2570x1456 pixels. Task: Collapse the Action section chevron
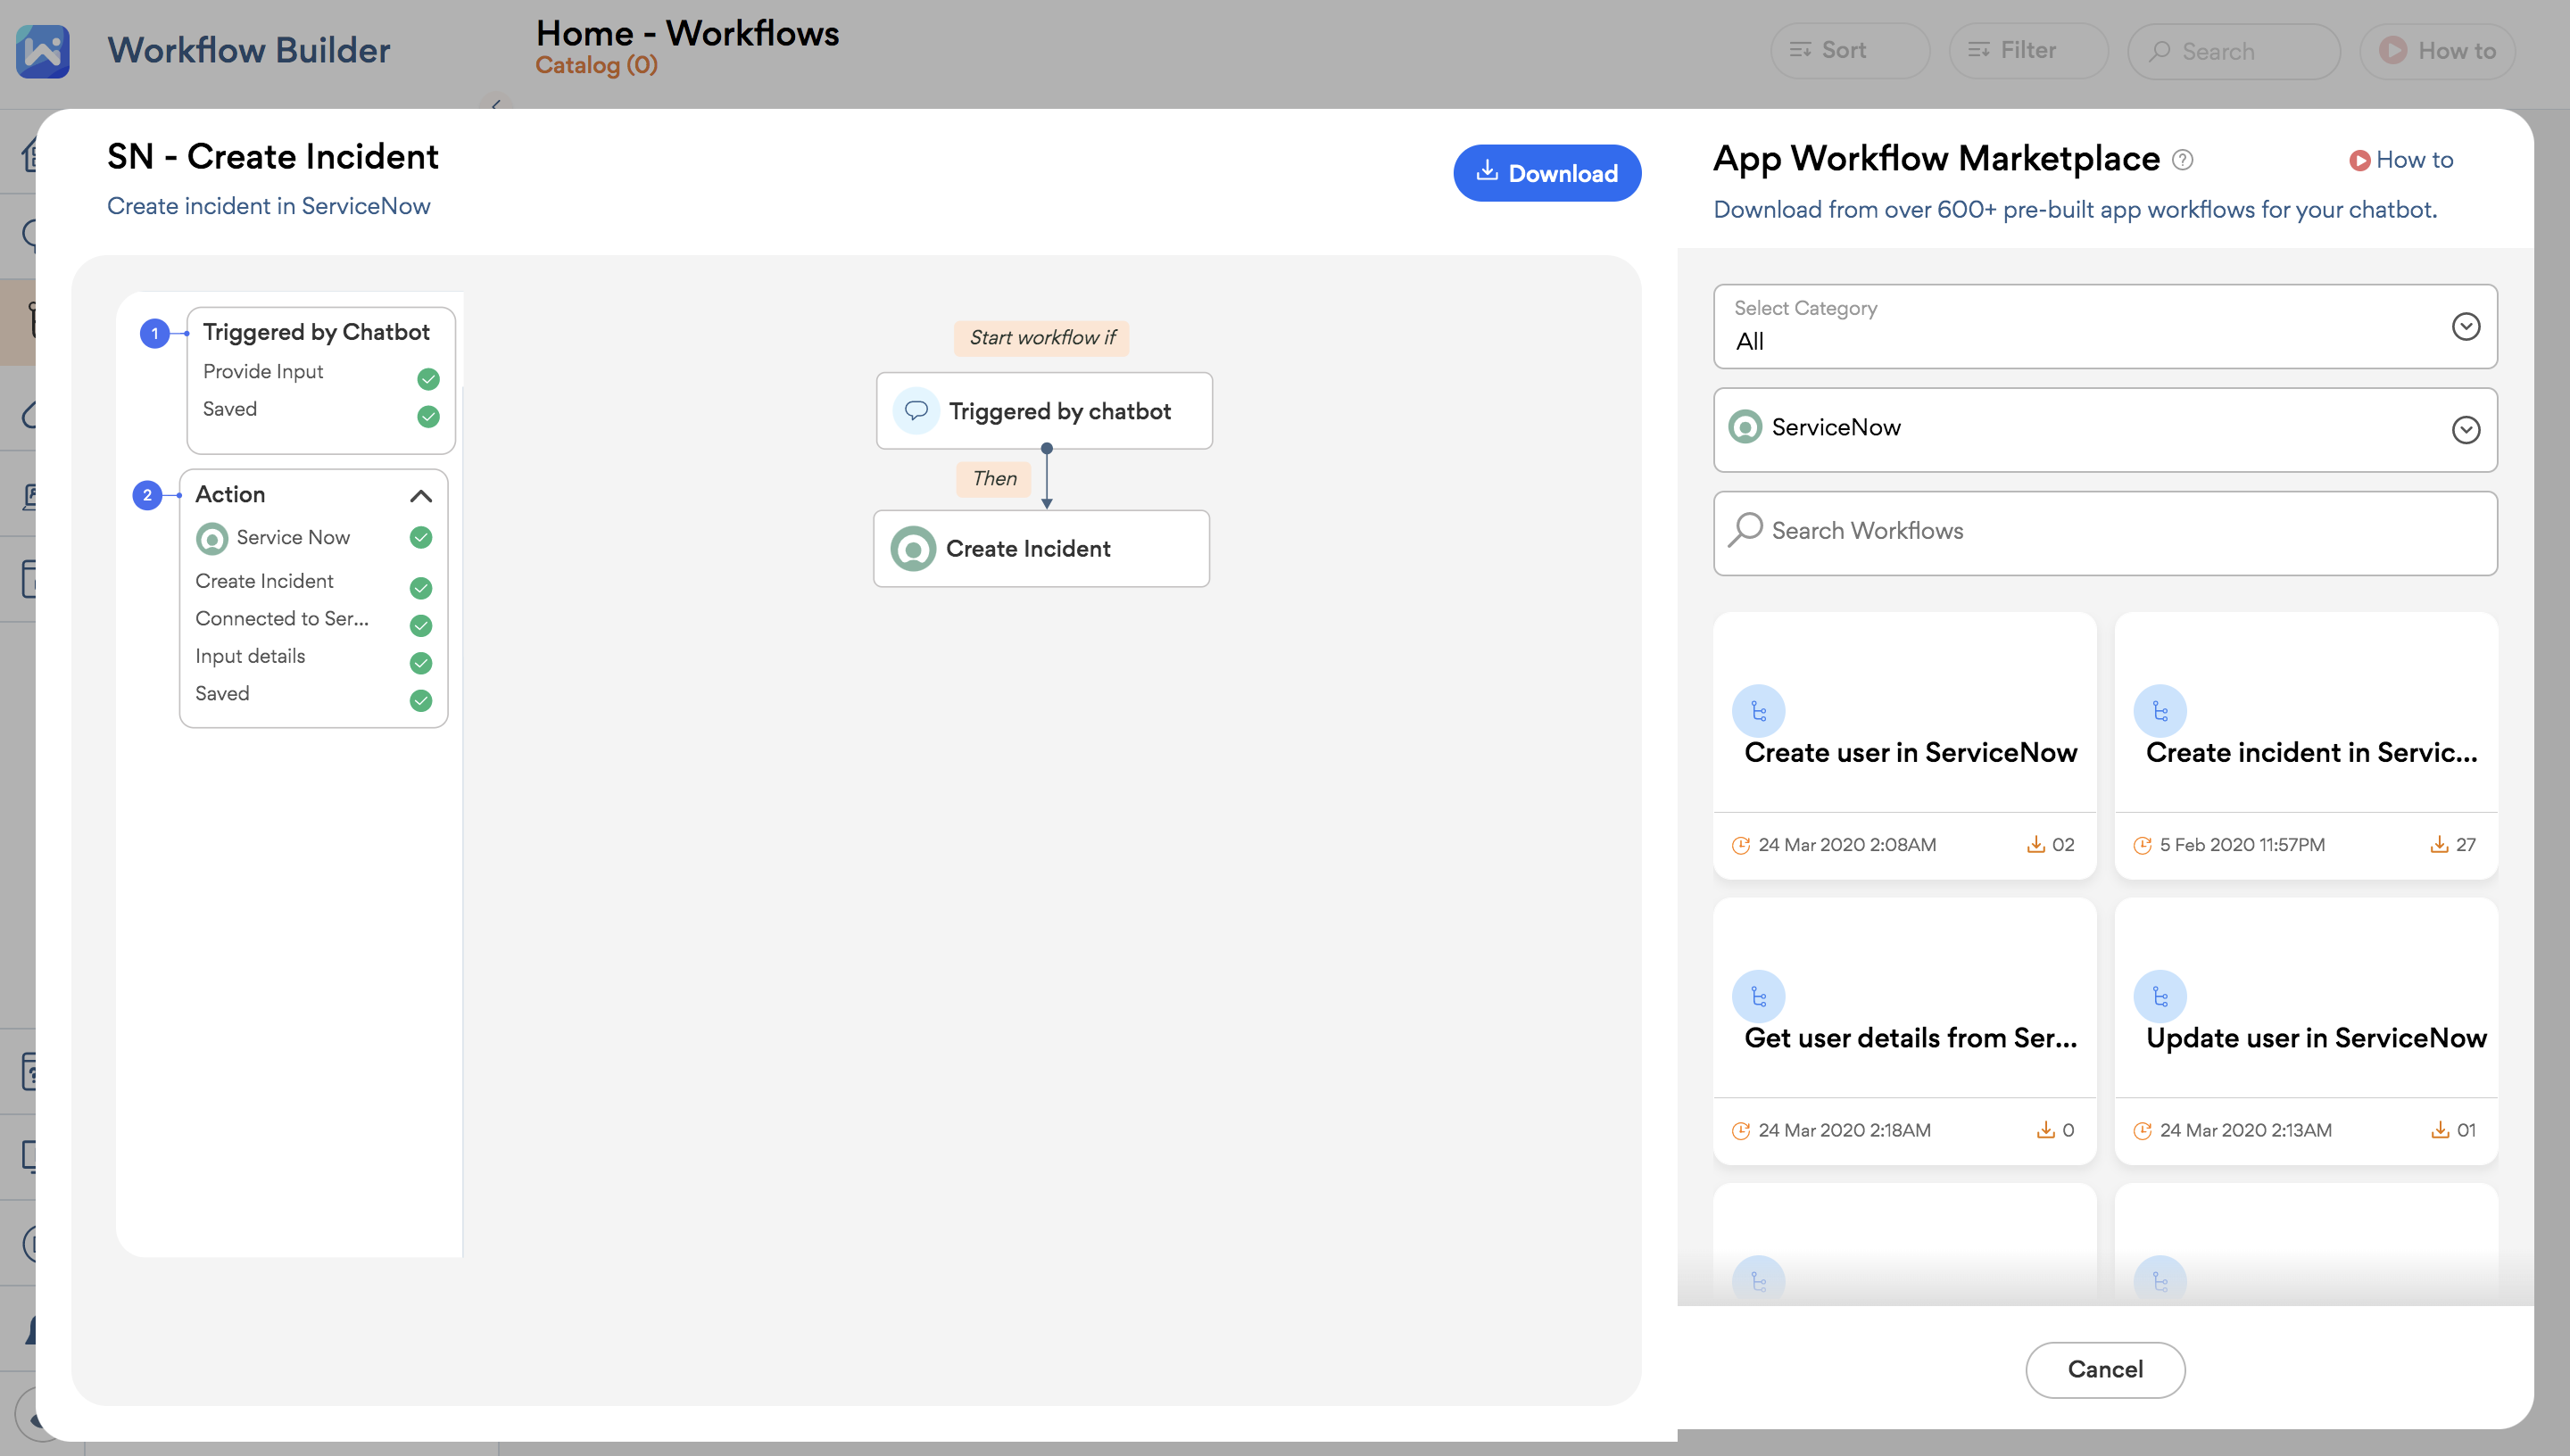(x=421, y=496)
